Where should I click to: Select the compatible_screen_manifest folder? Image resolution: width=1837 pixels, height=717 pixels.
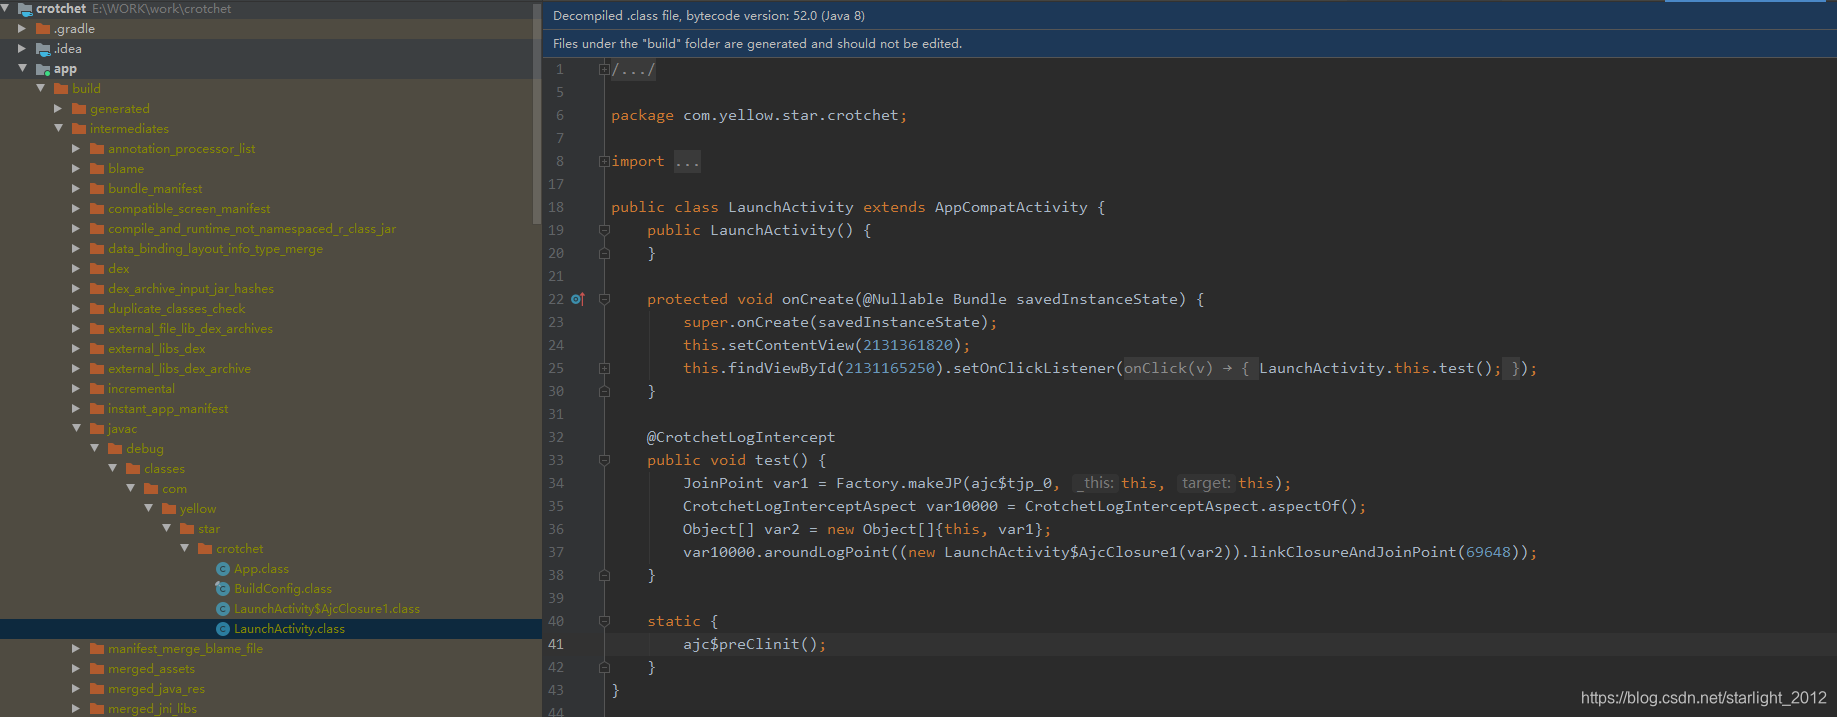tap(189, 209)
